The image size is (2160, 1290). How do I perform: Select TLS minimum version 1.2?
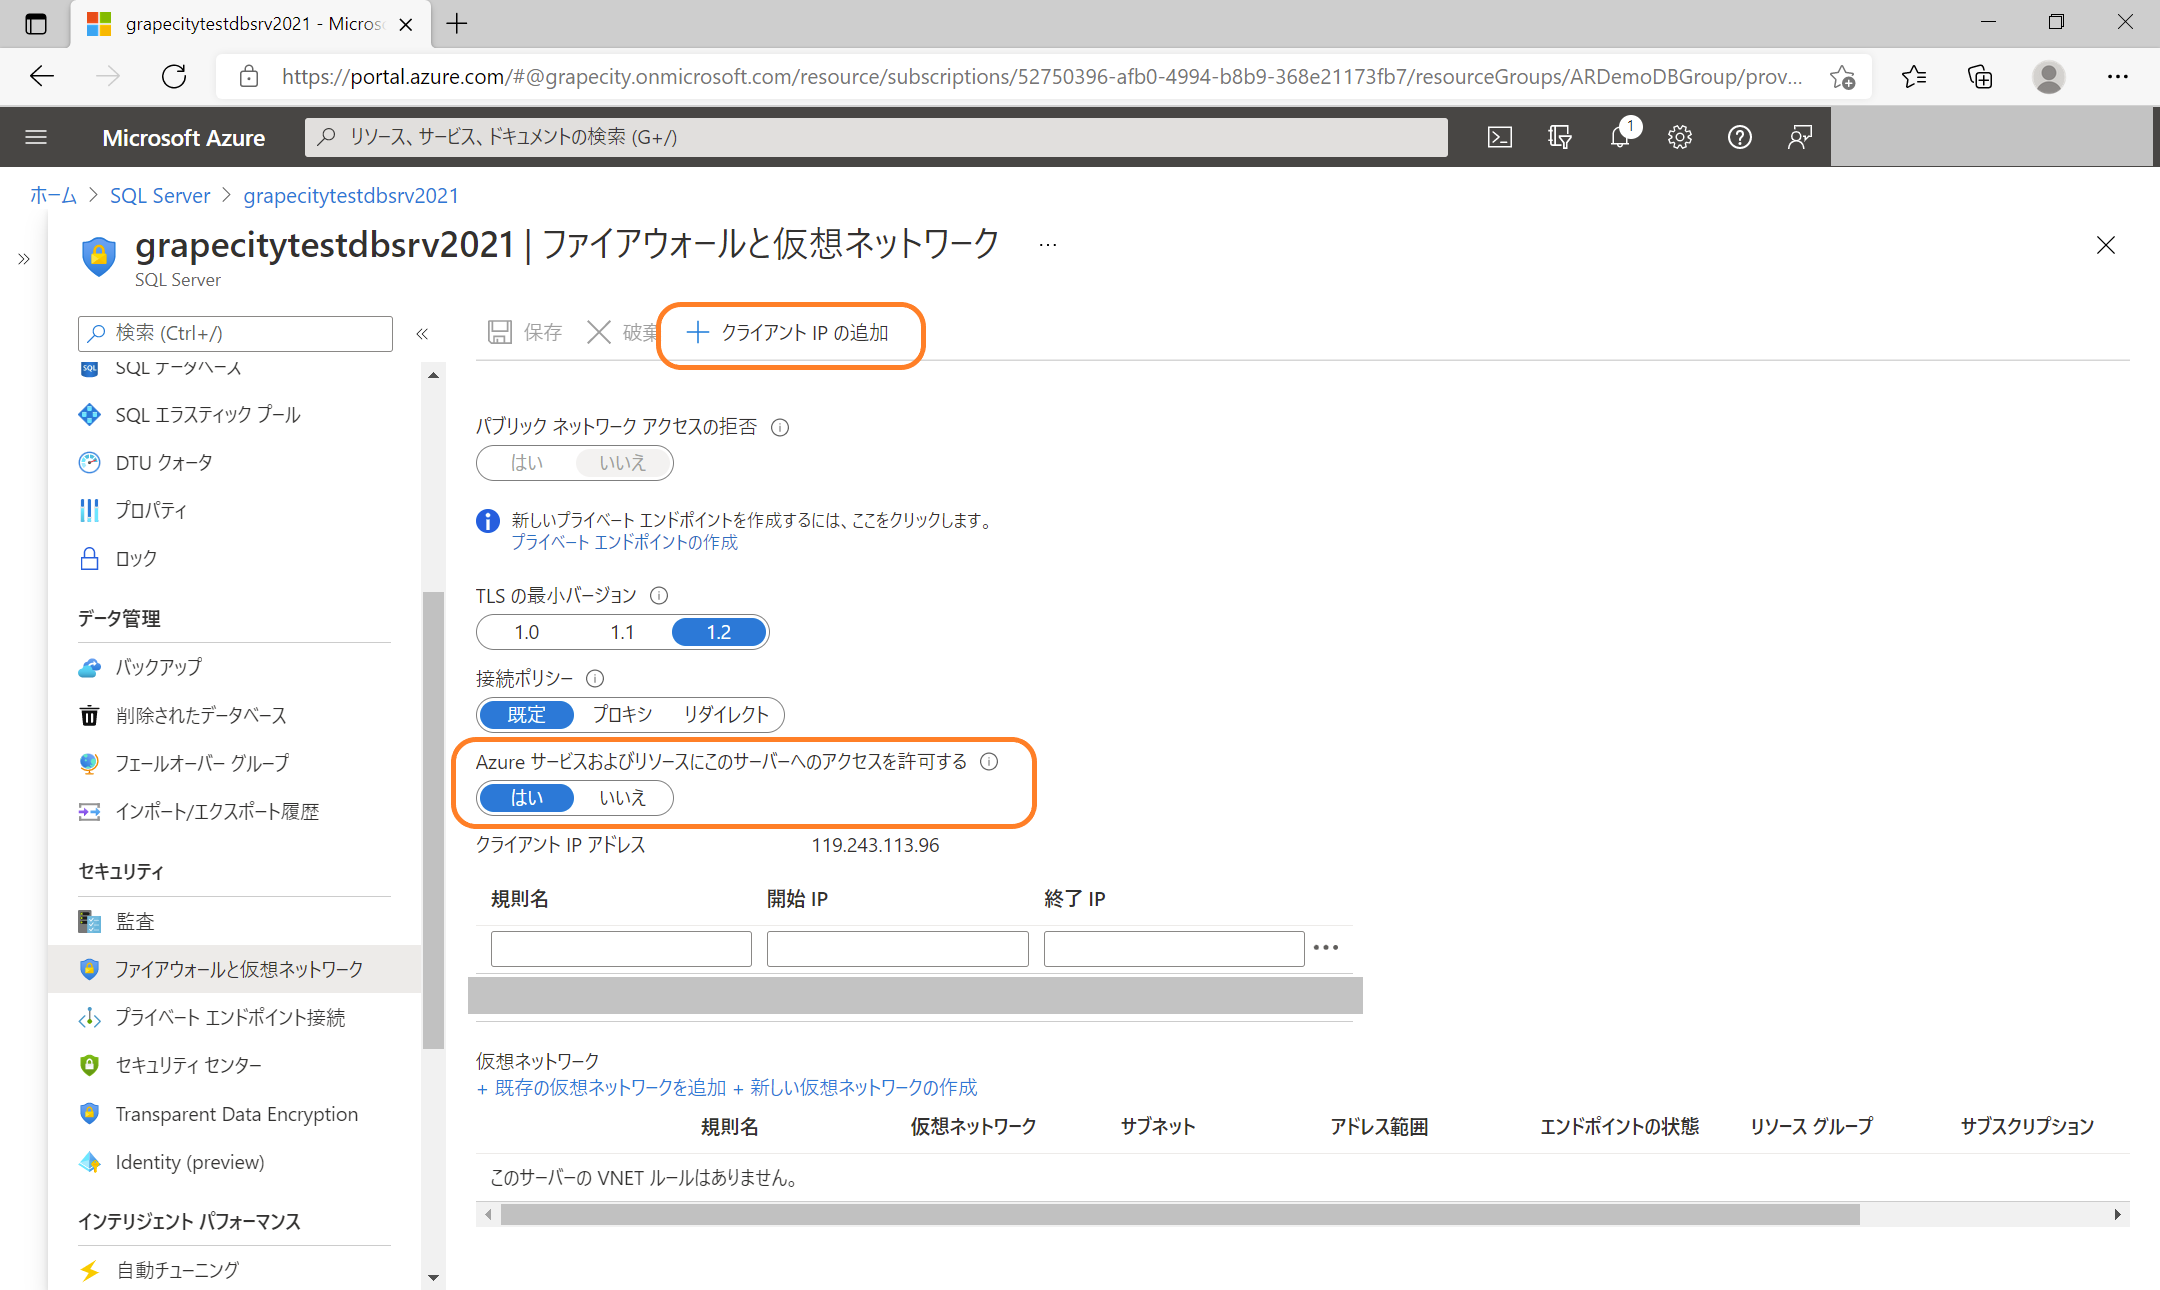(719, 632)
